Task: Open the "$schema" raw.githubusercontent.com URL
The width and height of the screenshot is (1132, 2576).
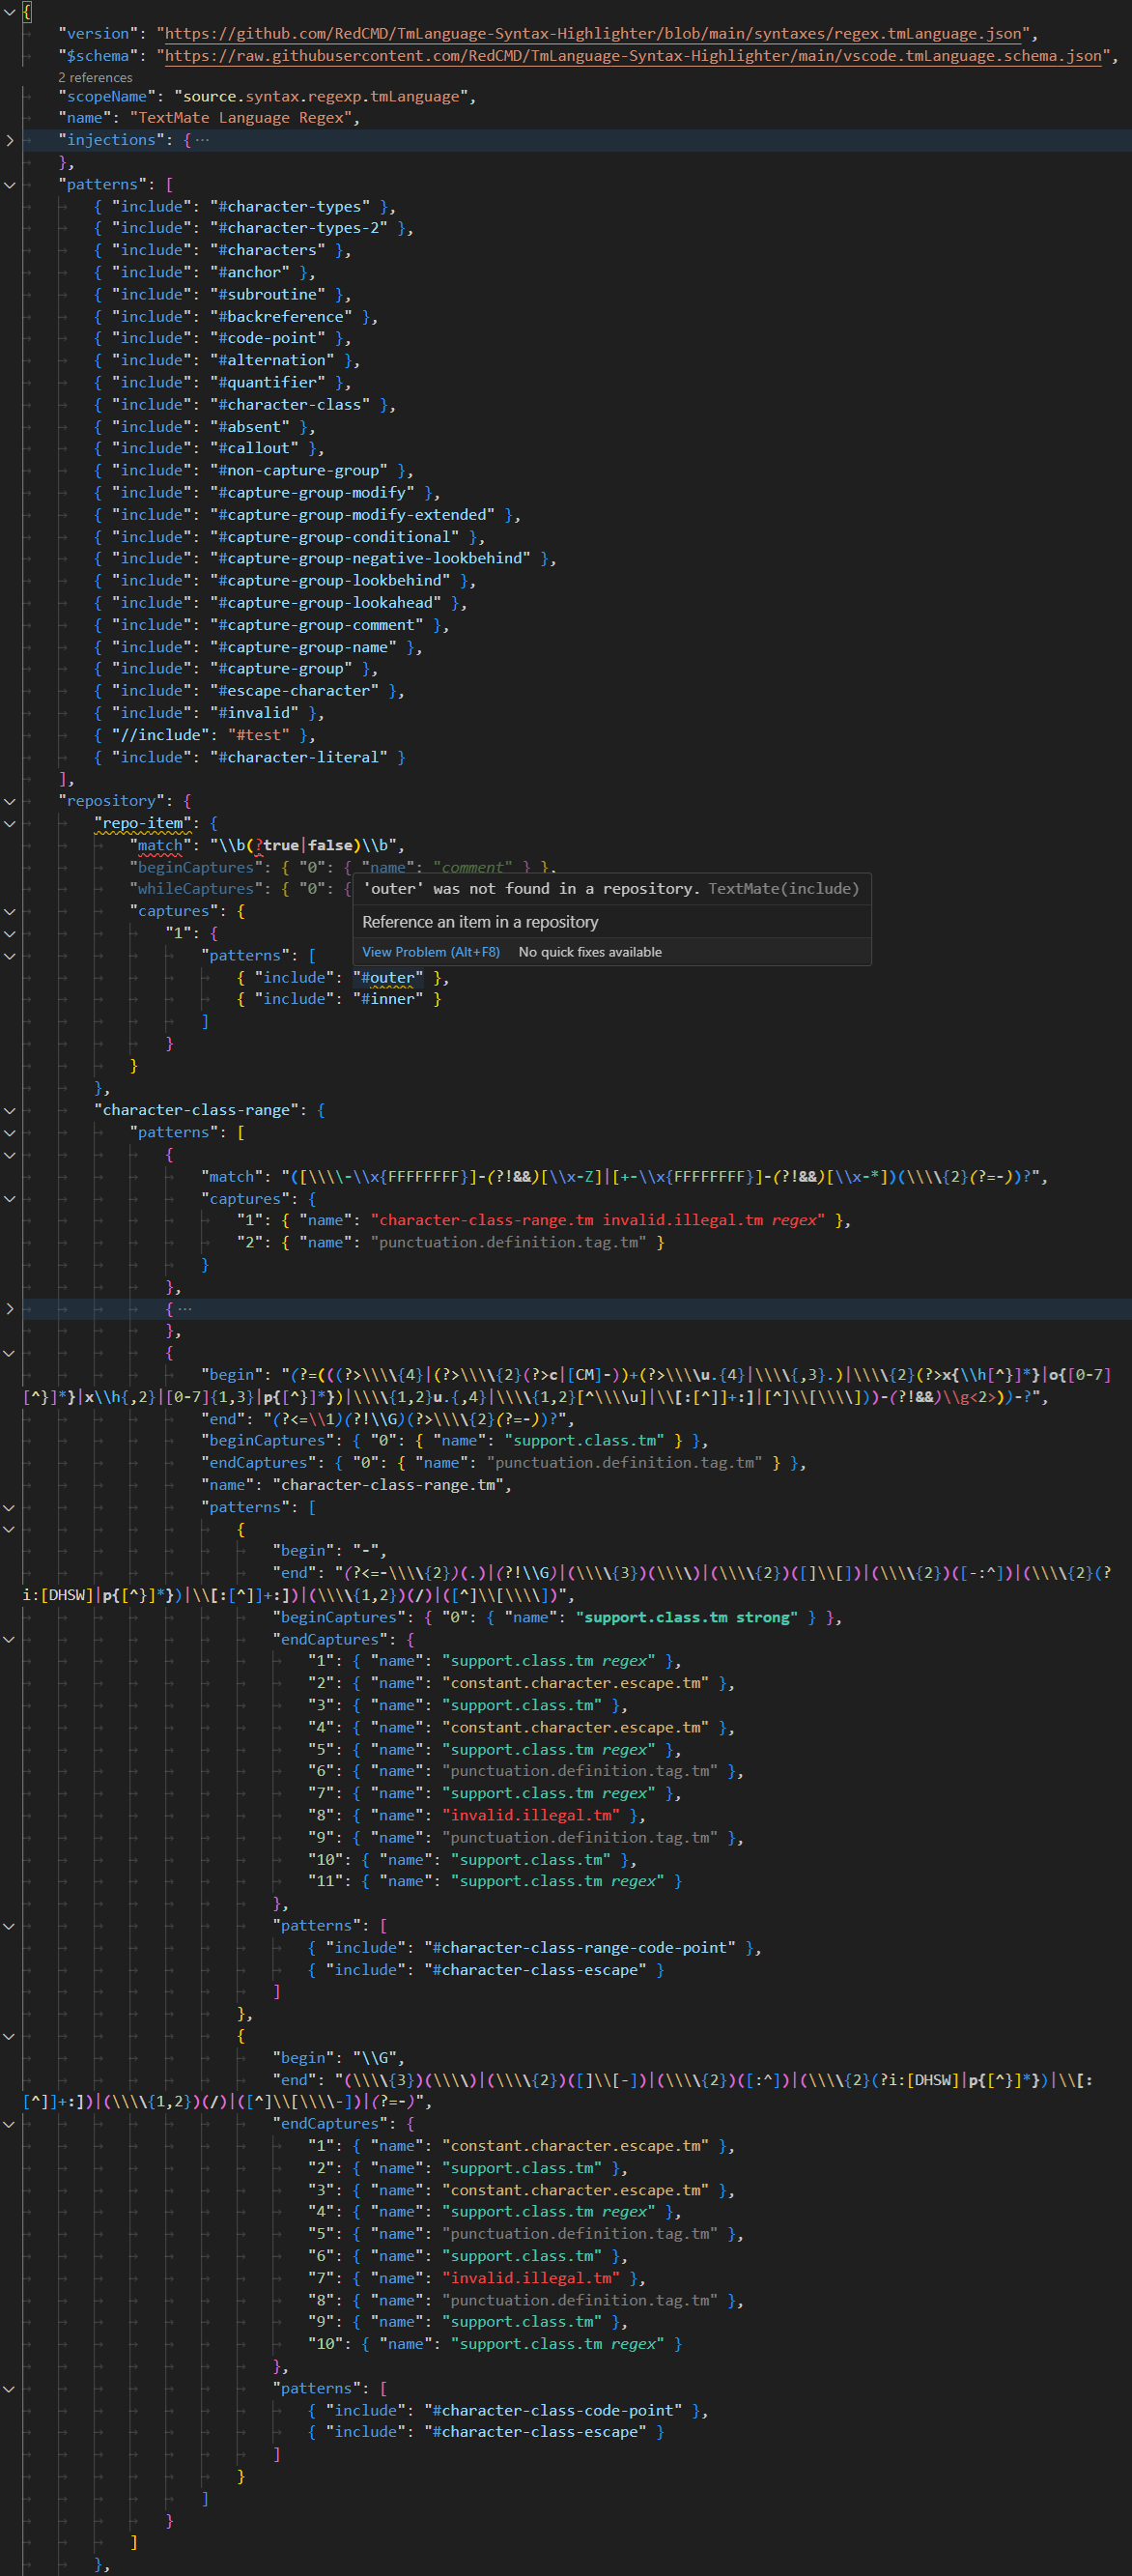Action: [633, 56]
